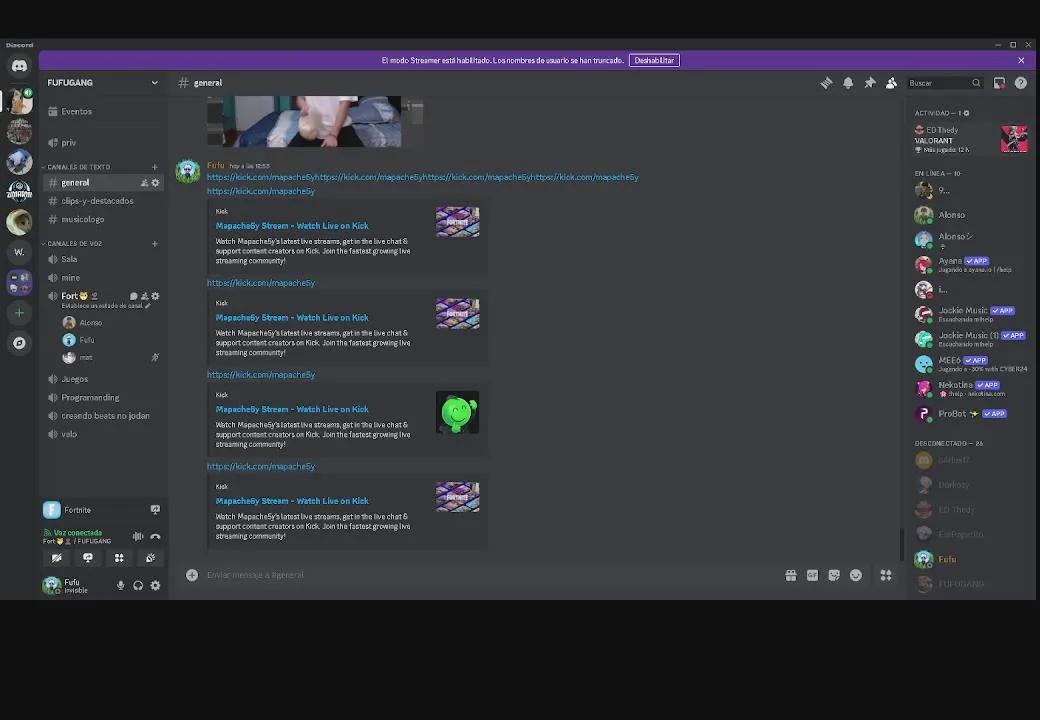Open the musicologo text channel
The width and height of the screenshot is (1040, 720).
83,219
